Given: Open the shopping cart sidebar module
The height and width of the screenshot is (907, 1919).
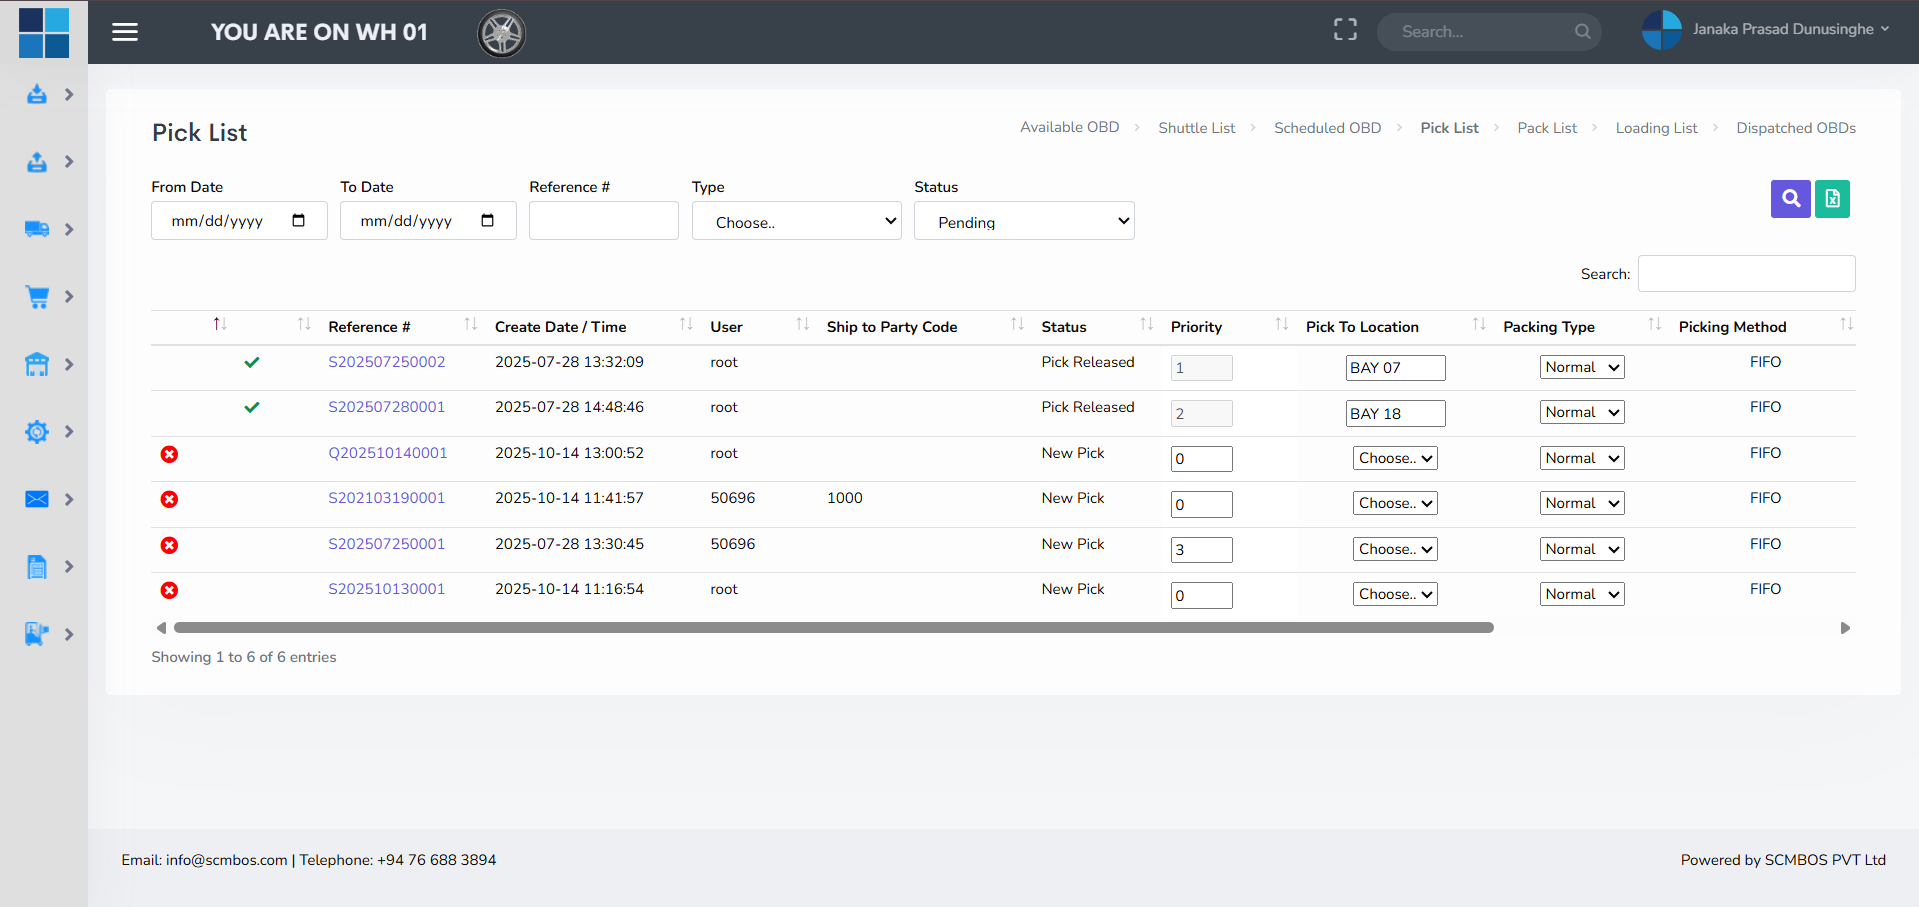Looking at the screenshot, I should tap(37, 297).
